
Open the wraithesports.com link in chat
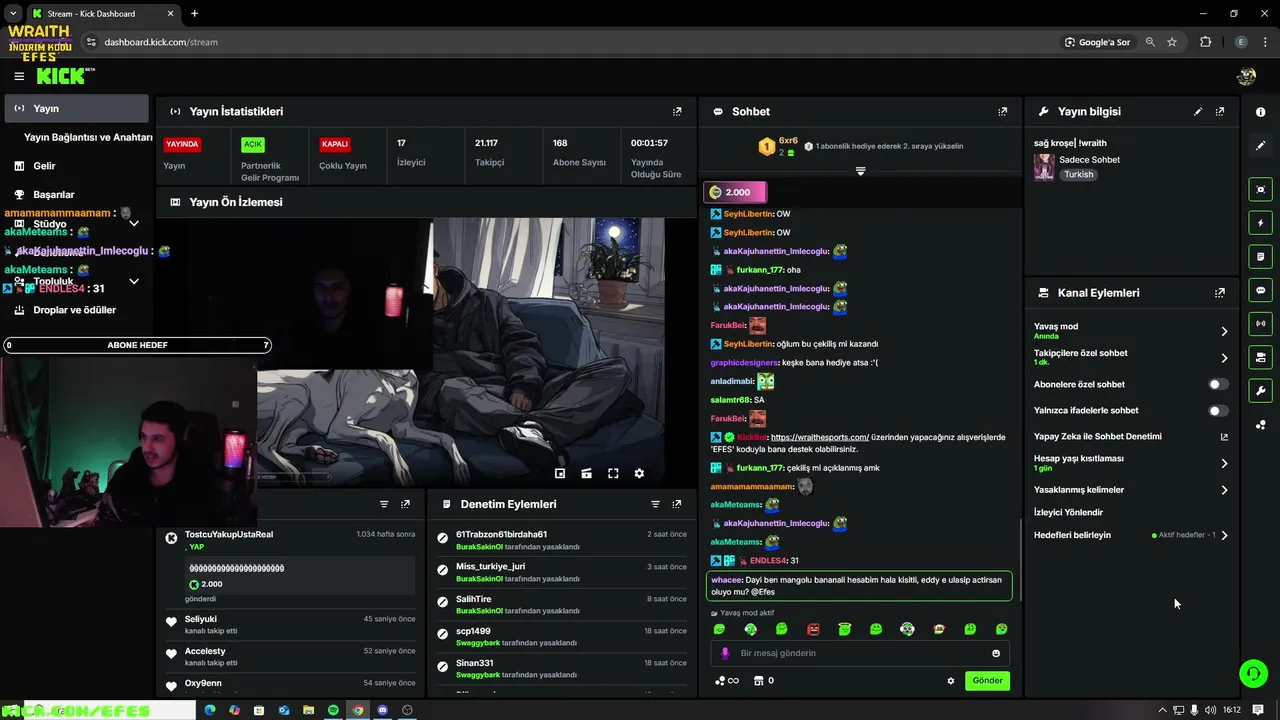point(820,438)
